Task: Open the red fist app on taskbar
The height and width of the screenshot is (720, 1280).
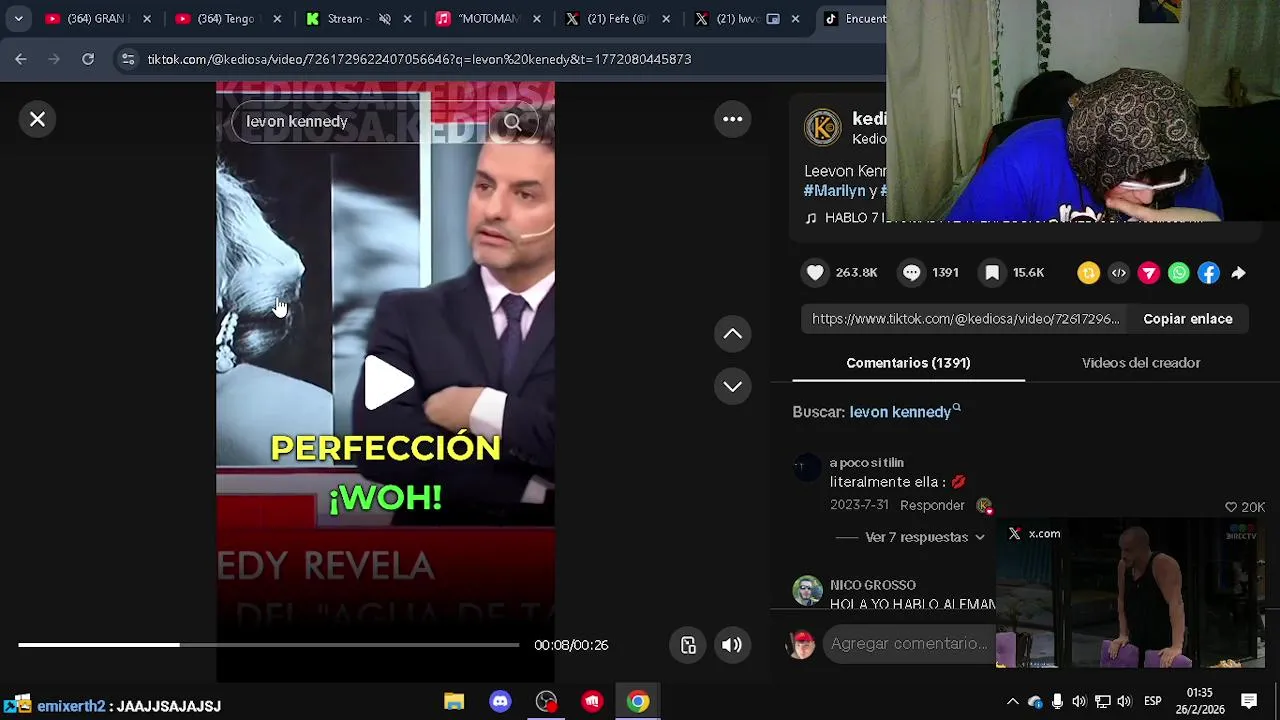Action: [x=592, y=702]
